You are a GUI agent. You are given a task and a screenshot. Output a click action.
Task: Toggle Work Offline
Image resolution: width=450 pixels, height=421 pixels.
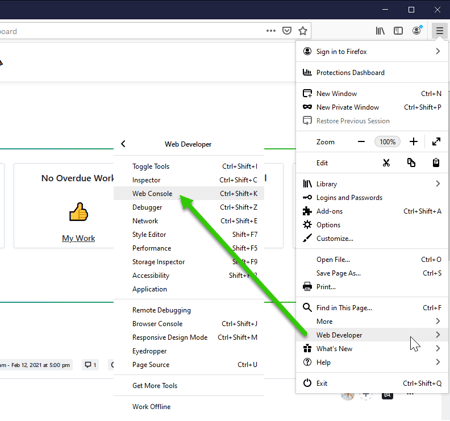tap(189, 407)
